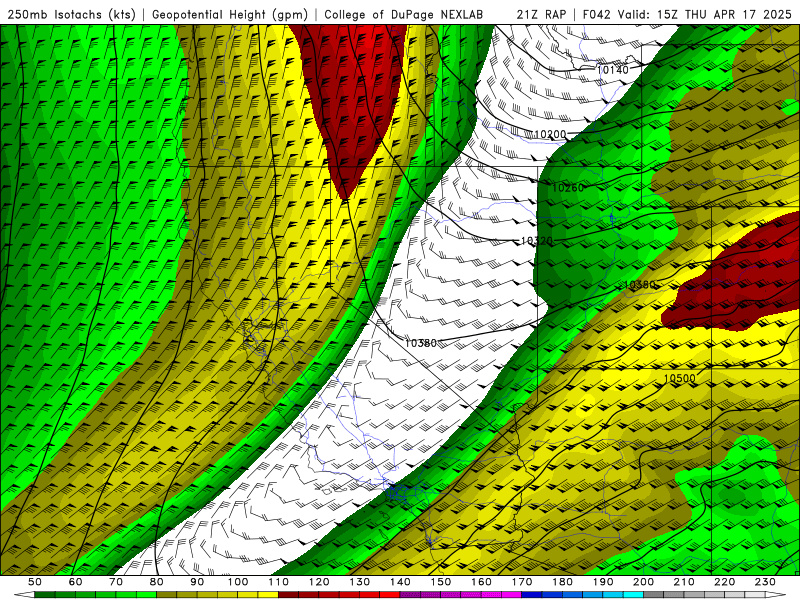
Task: Click the '250mb Isotachs (kts)' title text
Action: [71, 14]
